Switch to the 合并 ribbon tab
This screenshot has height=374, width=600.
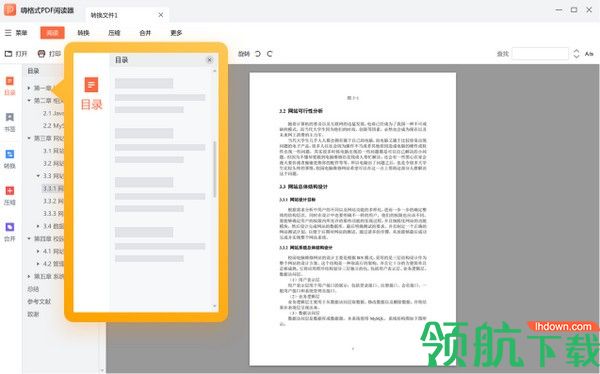145,33
